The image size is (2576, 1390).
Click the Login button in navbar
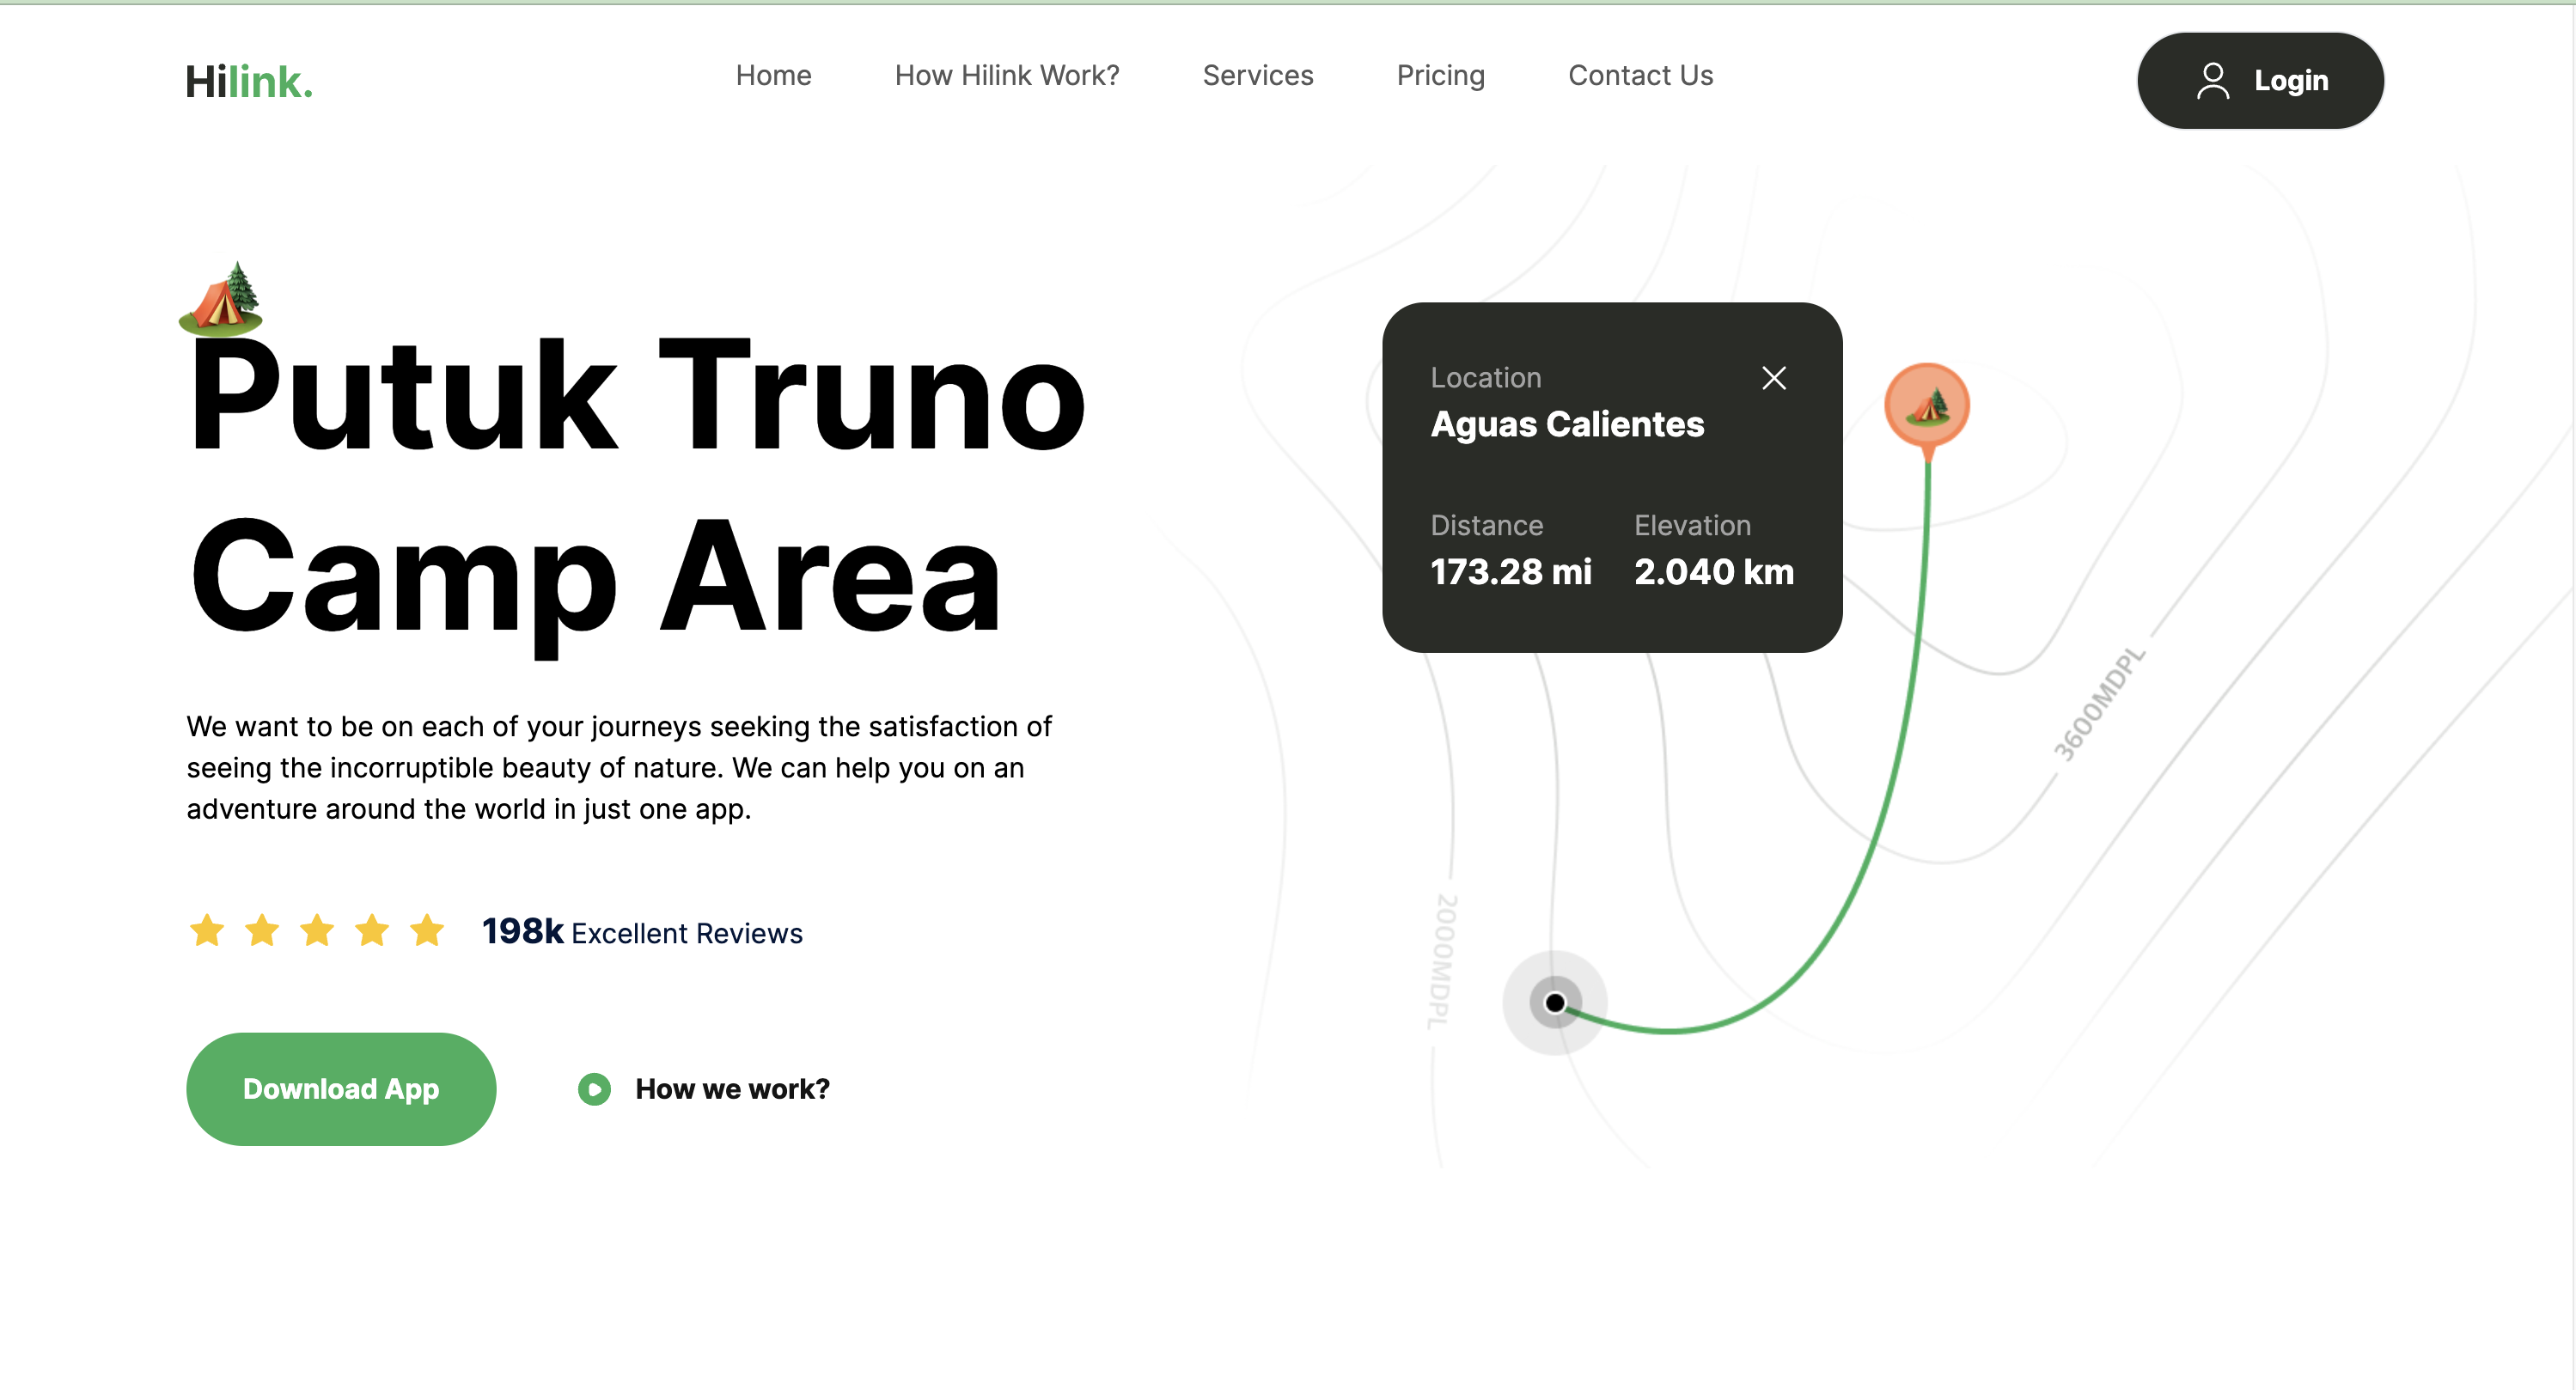point(2261,81)
